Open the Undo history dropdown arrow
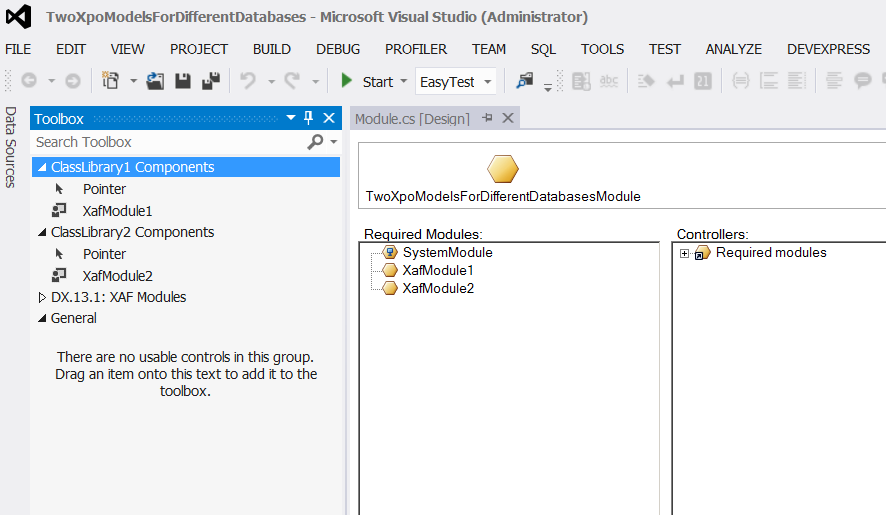 click(271, 82)
